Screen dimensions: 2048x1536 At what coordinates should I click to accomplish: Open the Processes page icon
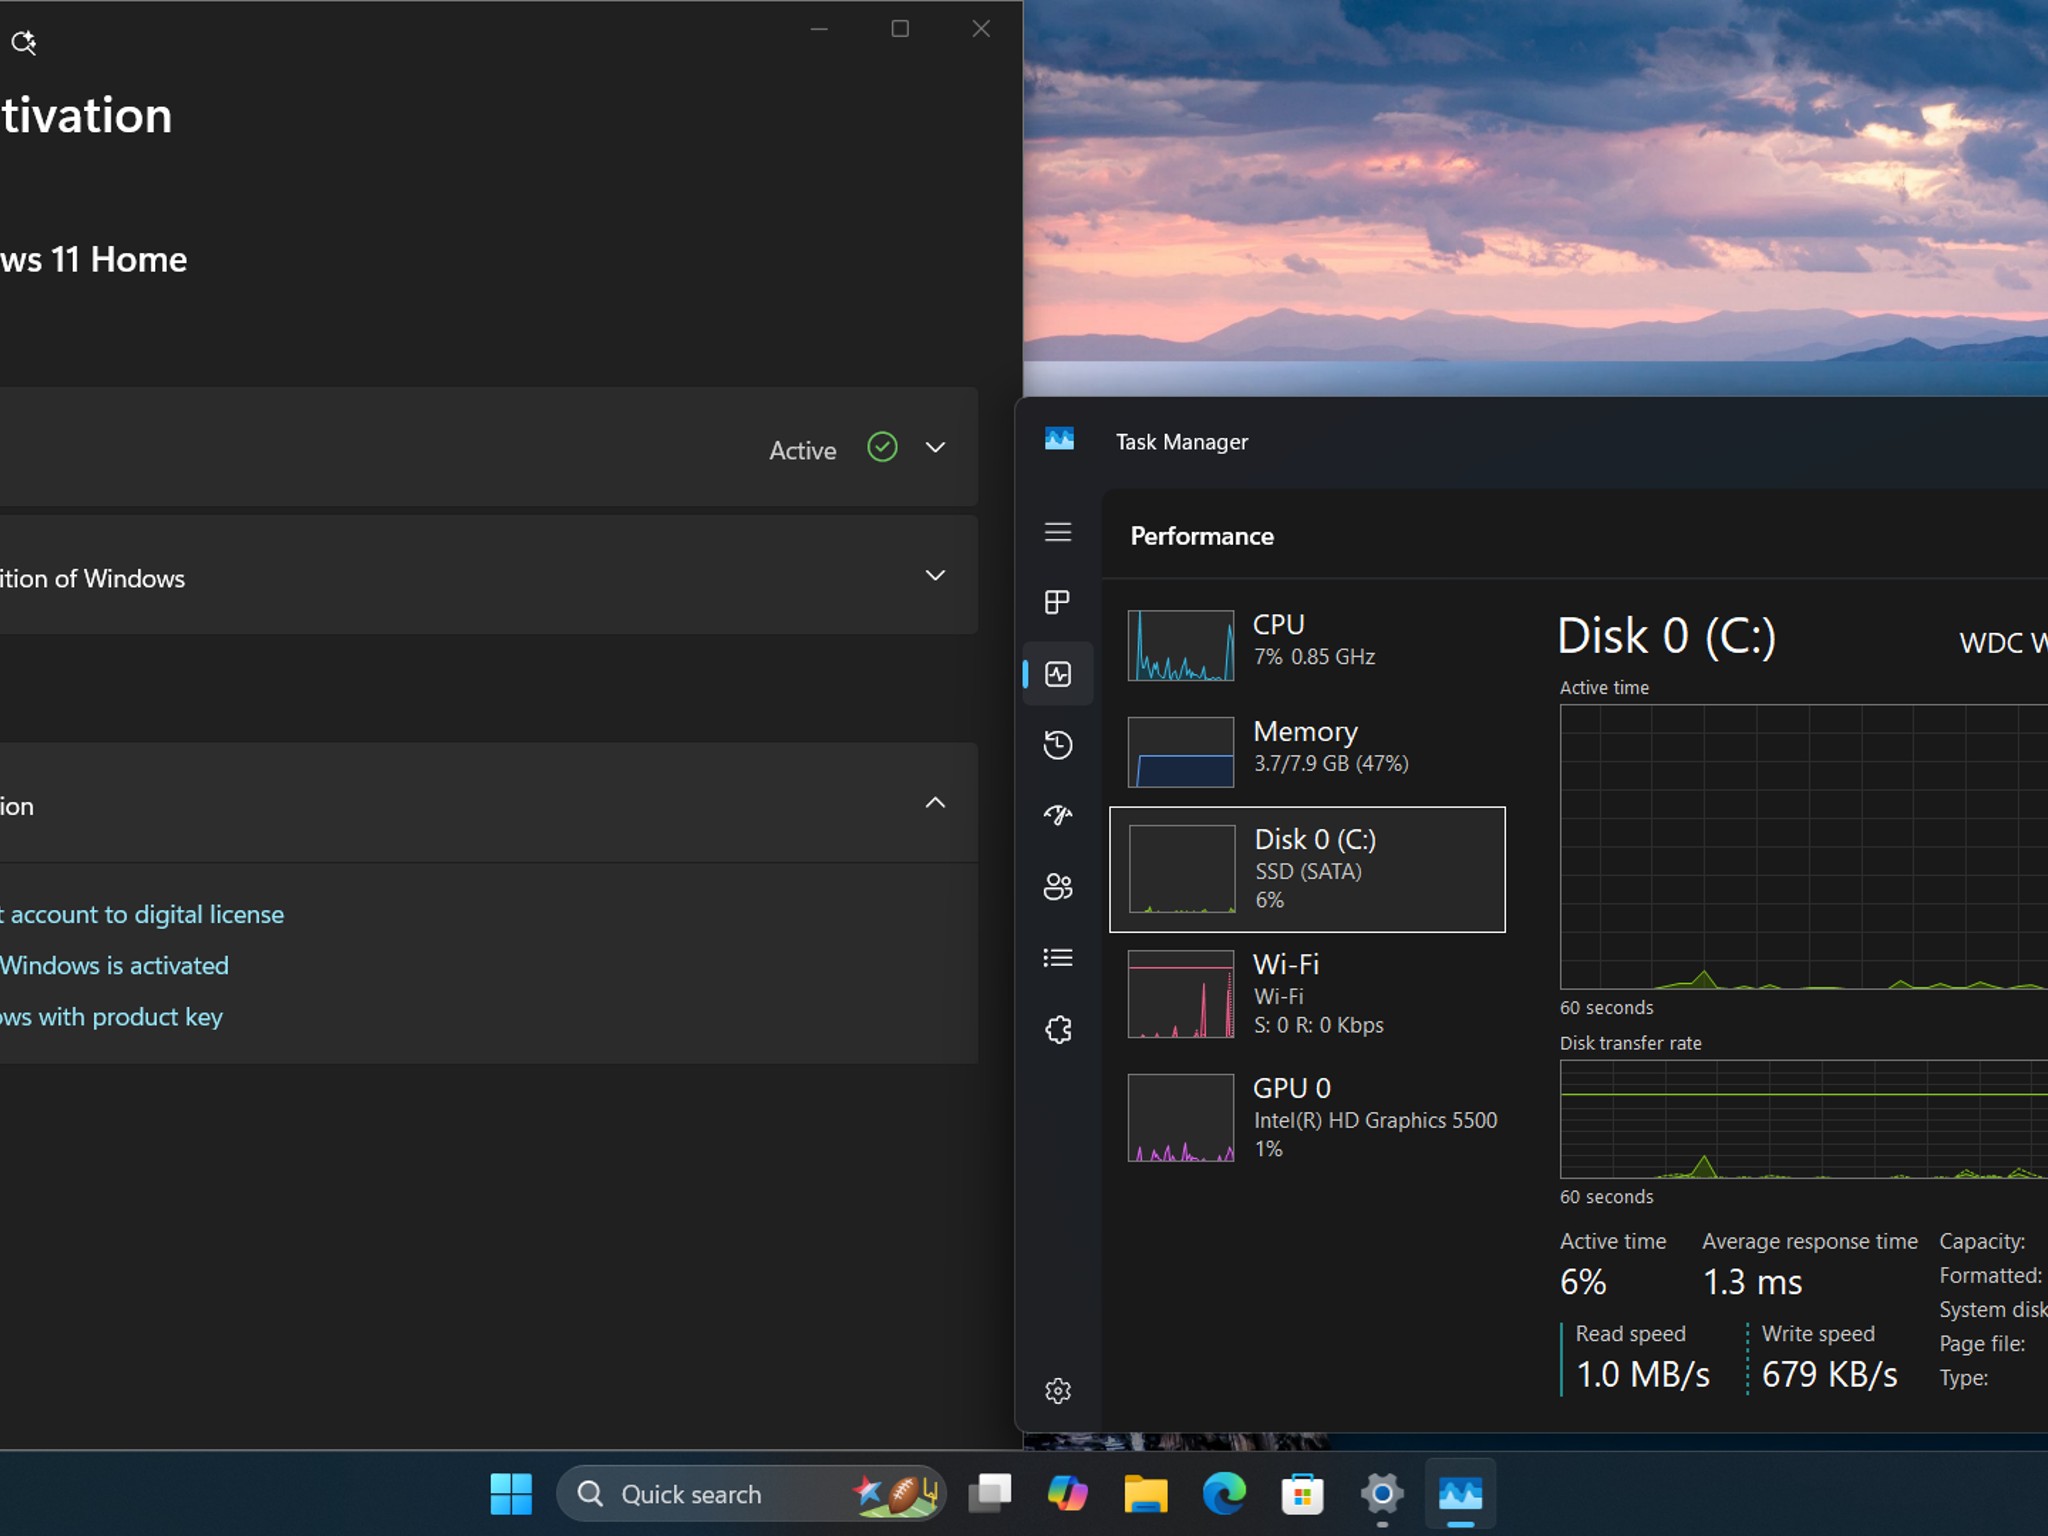click(1058, 602)
